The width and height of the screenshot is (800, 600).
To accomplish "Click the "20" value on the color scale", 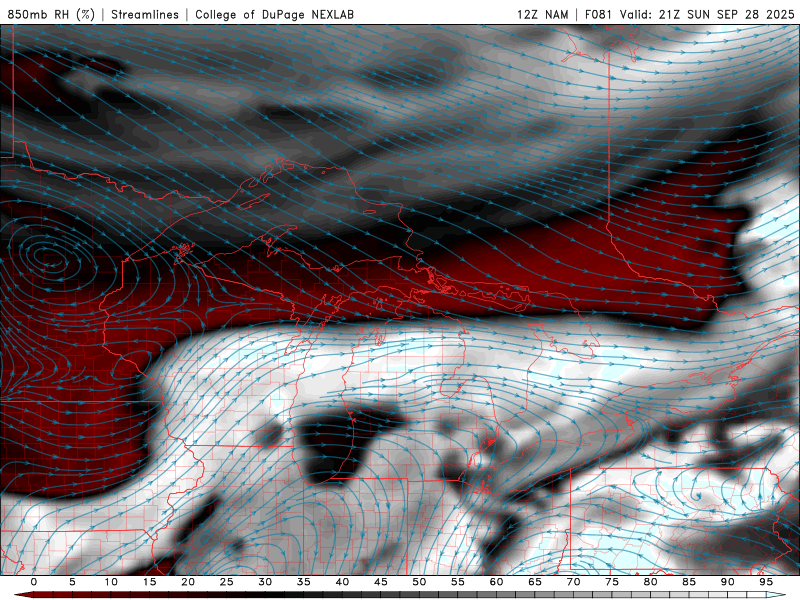I will click(188, 582).
